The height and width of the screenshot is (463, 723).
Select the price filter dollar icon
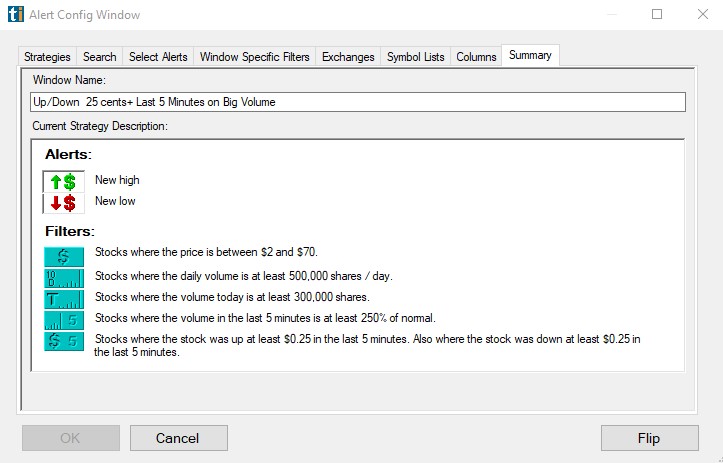pyautogui.click(x=63, y=255)
